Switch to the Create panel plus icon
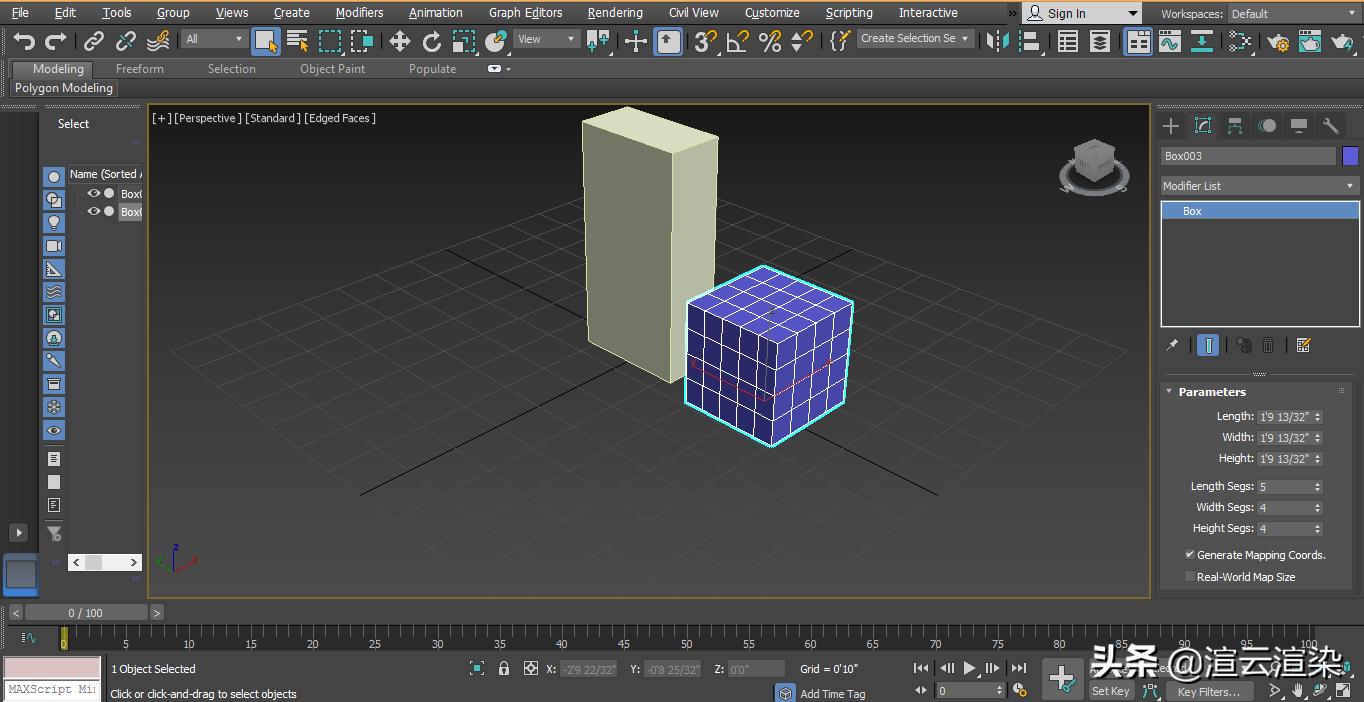The height and width of the screenshot is (702, 1364). pyautogui.click(x=1169, y=125)
